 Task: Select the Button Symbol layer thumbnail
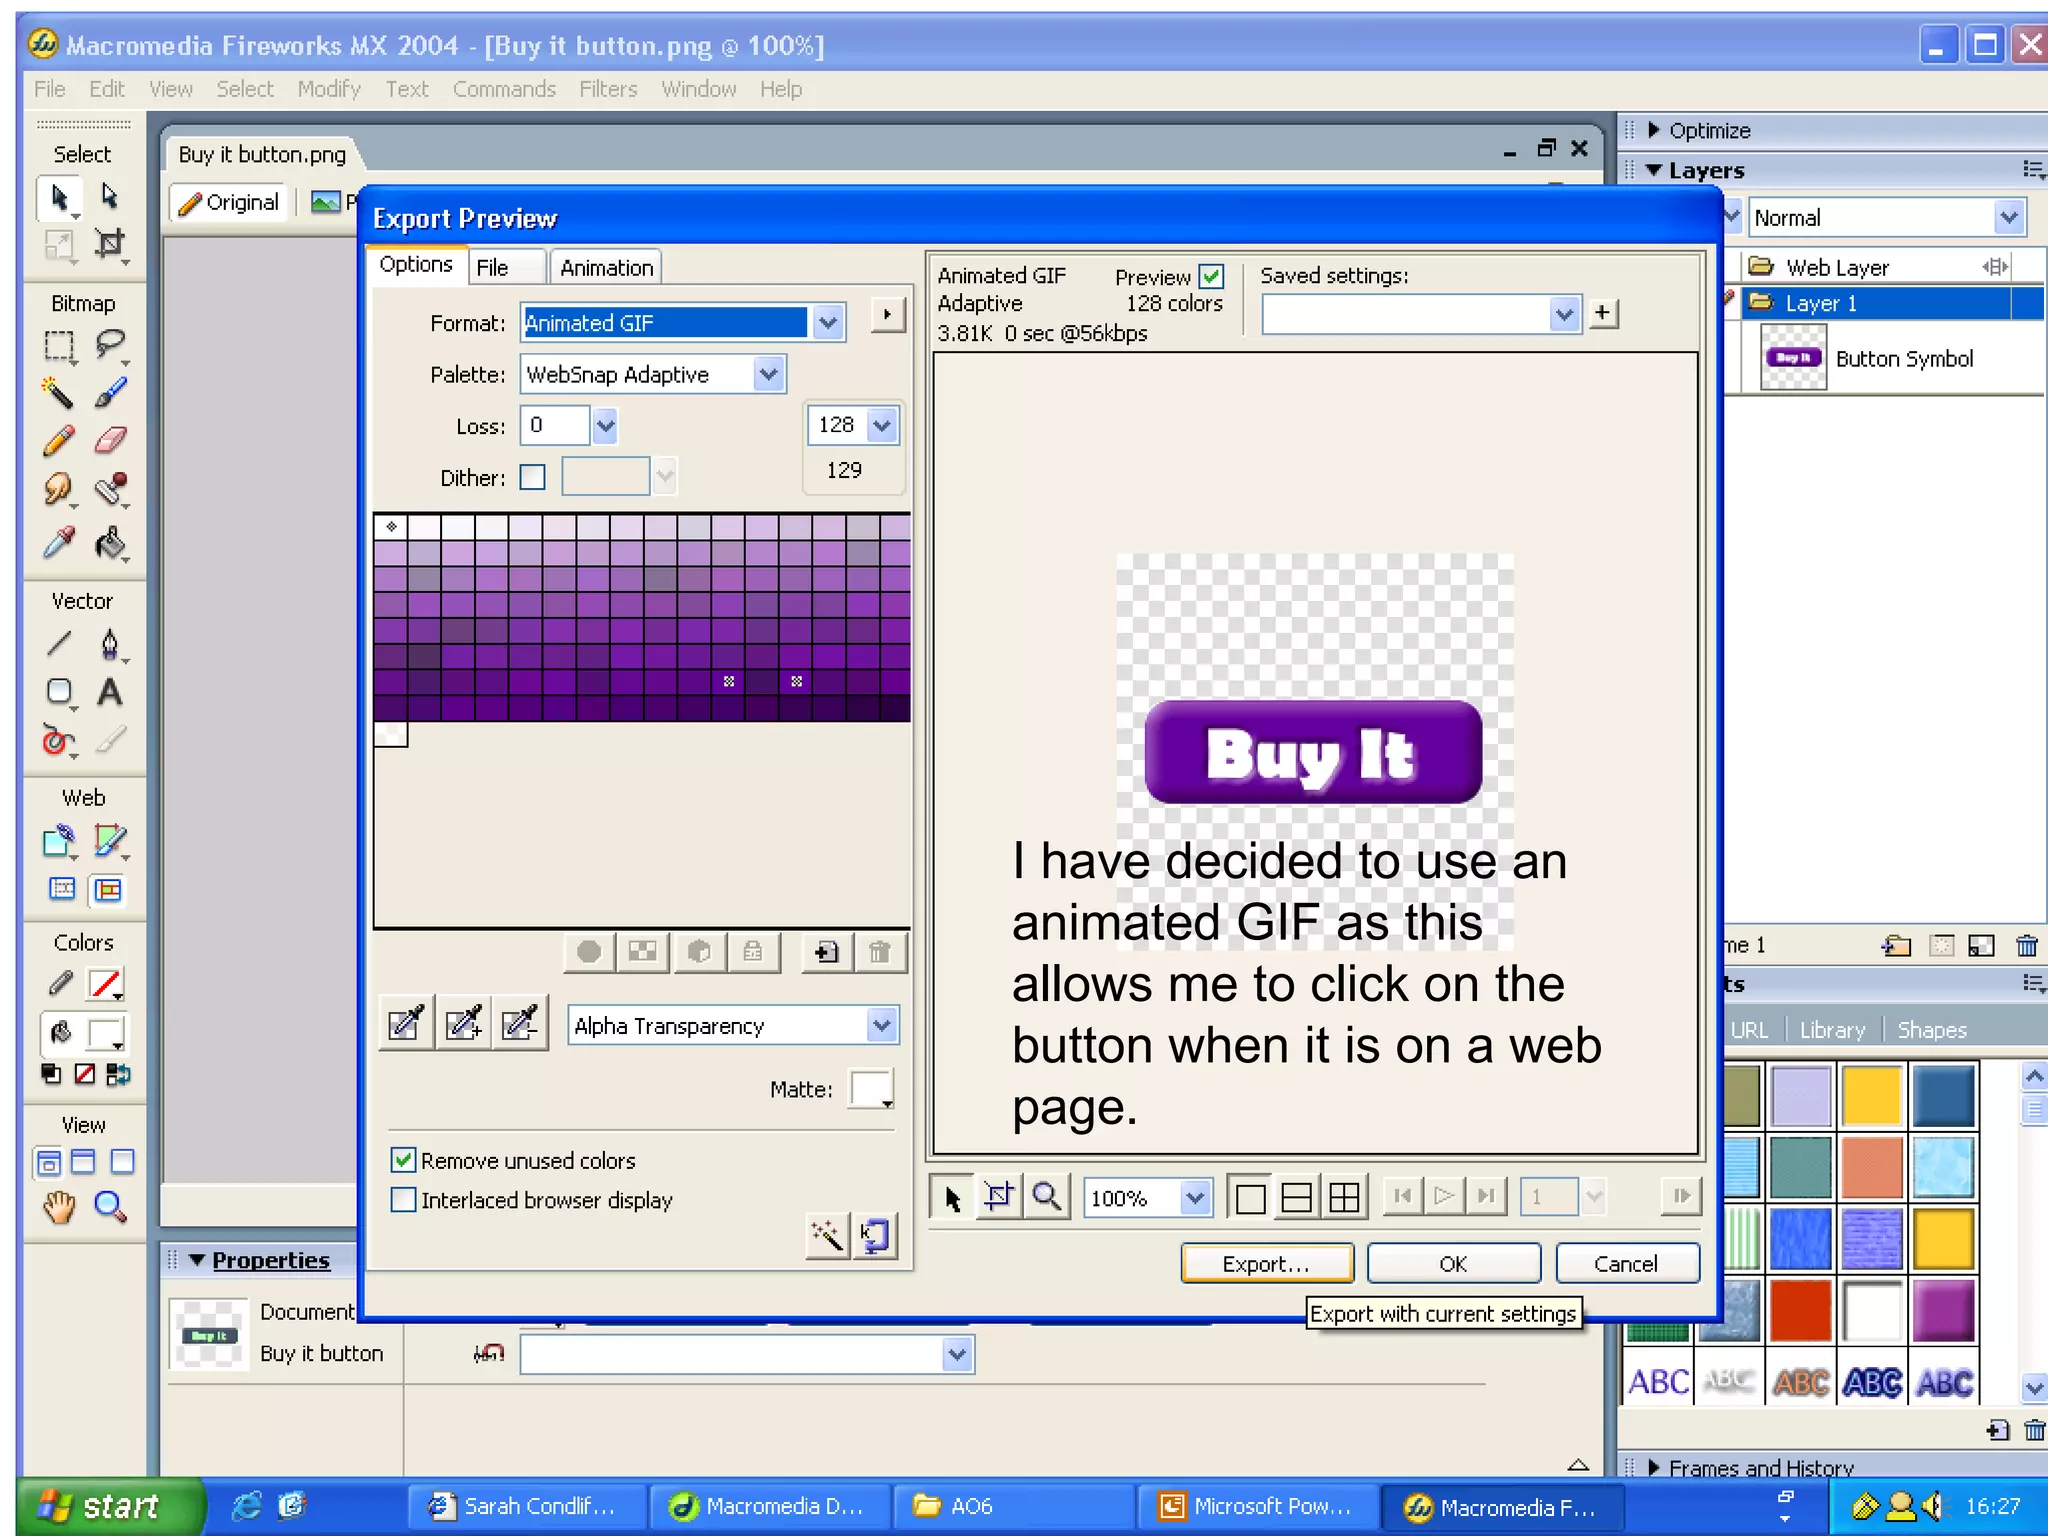pyautogui.click(x=1794, y=358)
